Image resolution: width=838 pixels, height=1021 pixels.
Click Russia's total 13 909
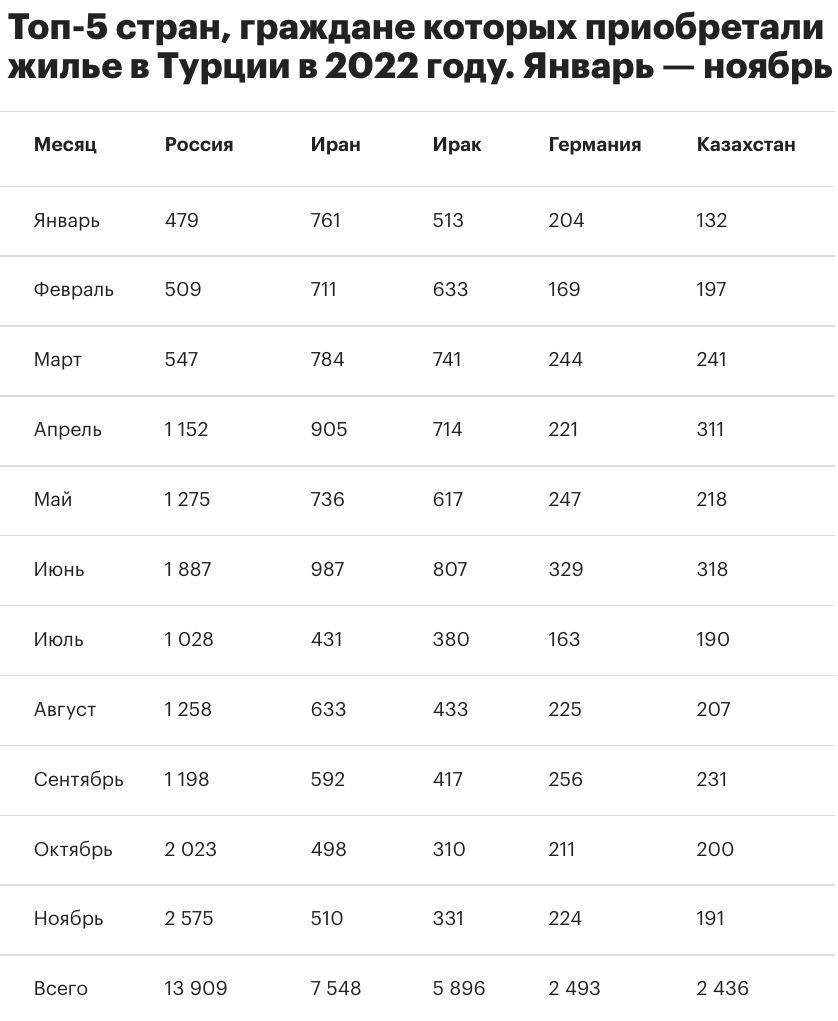pos(196,989)
